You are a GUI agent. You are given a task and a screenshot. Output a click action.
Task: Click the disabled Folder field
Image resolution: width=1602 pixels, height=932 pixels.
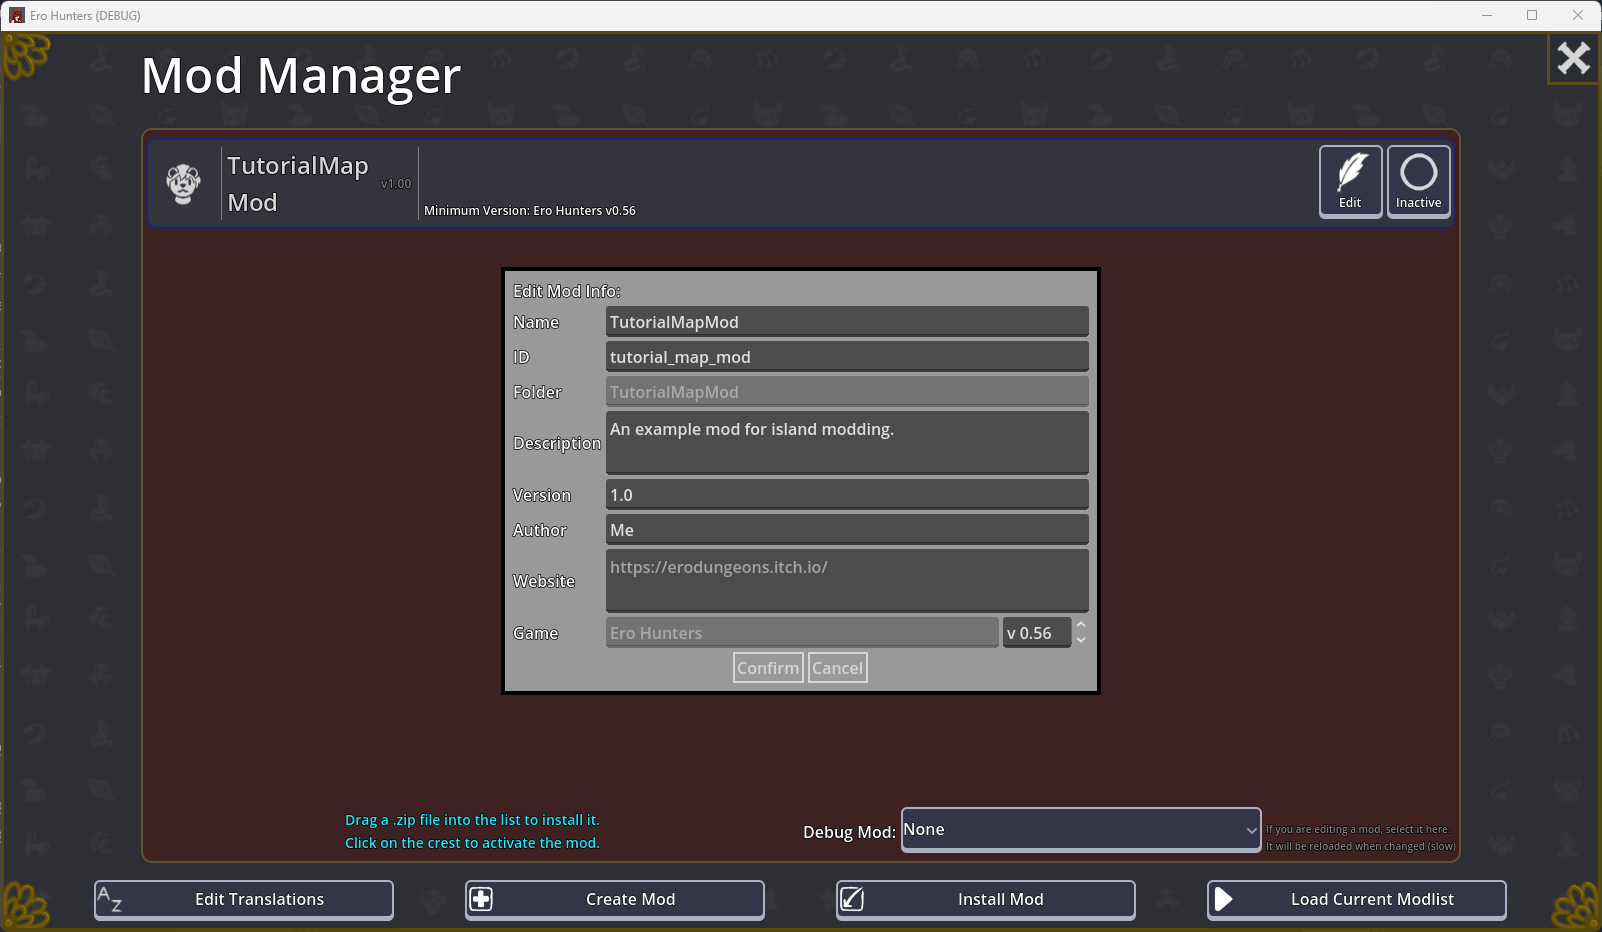coord(847,392)
